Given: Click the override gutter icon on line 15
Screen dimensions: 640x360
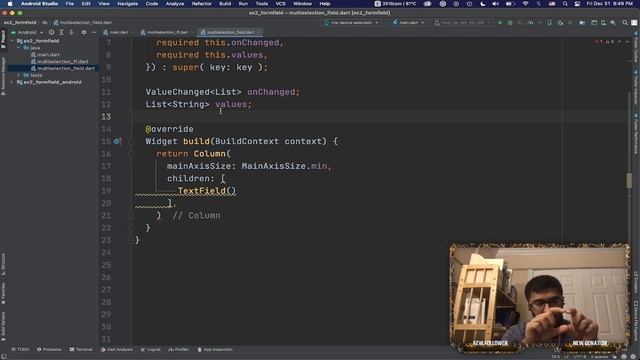Looking at the screenshot, I should [x=117, y=141].
